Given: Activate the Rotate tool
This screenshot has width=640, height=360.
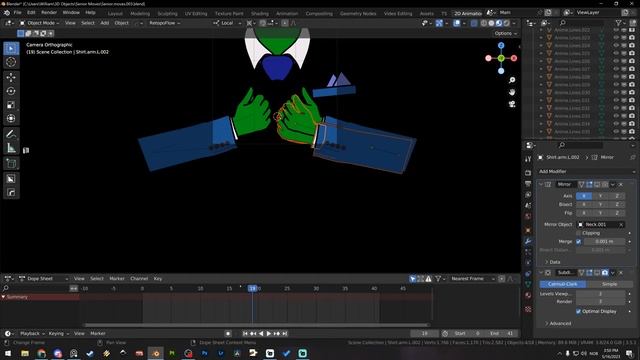Looking at the screenshot, I should click(11, 91).
